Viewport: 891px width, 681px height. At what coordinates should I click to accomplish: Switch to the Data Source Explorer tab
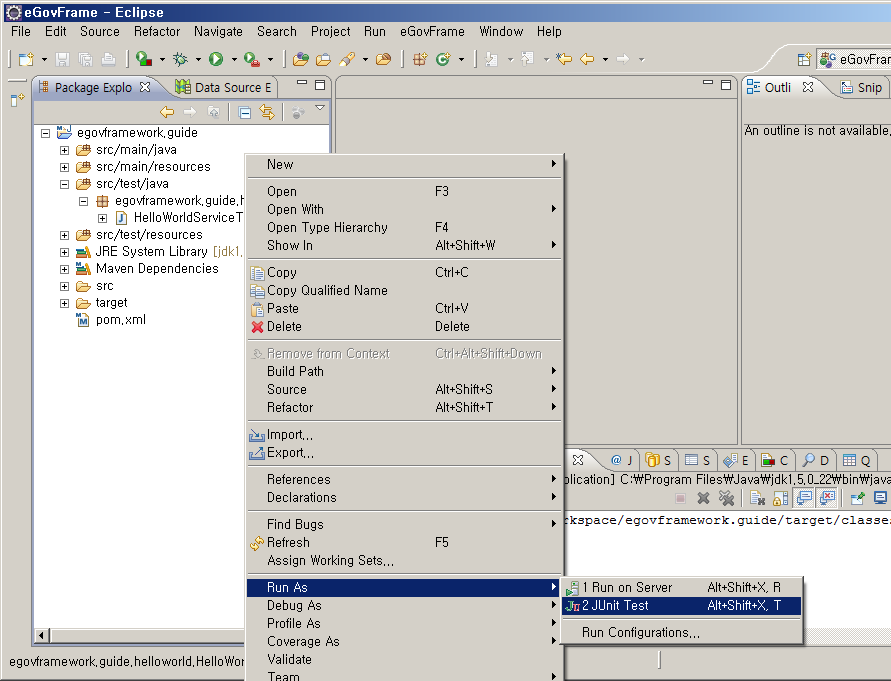click(224, 87)
